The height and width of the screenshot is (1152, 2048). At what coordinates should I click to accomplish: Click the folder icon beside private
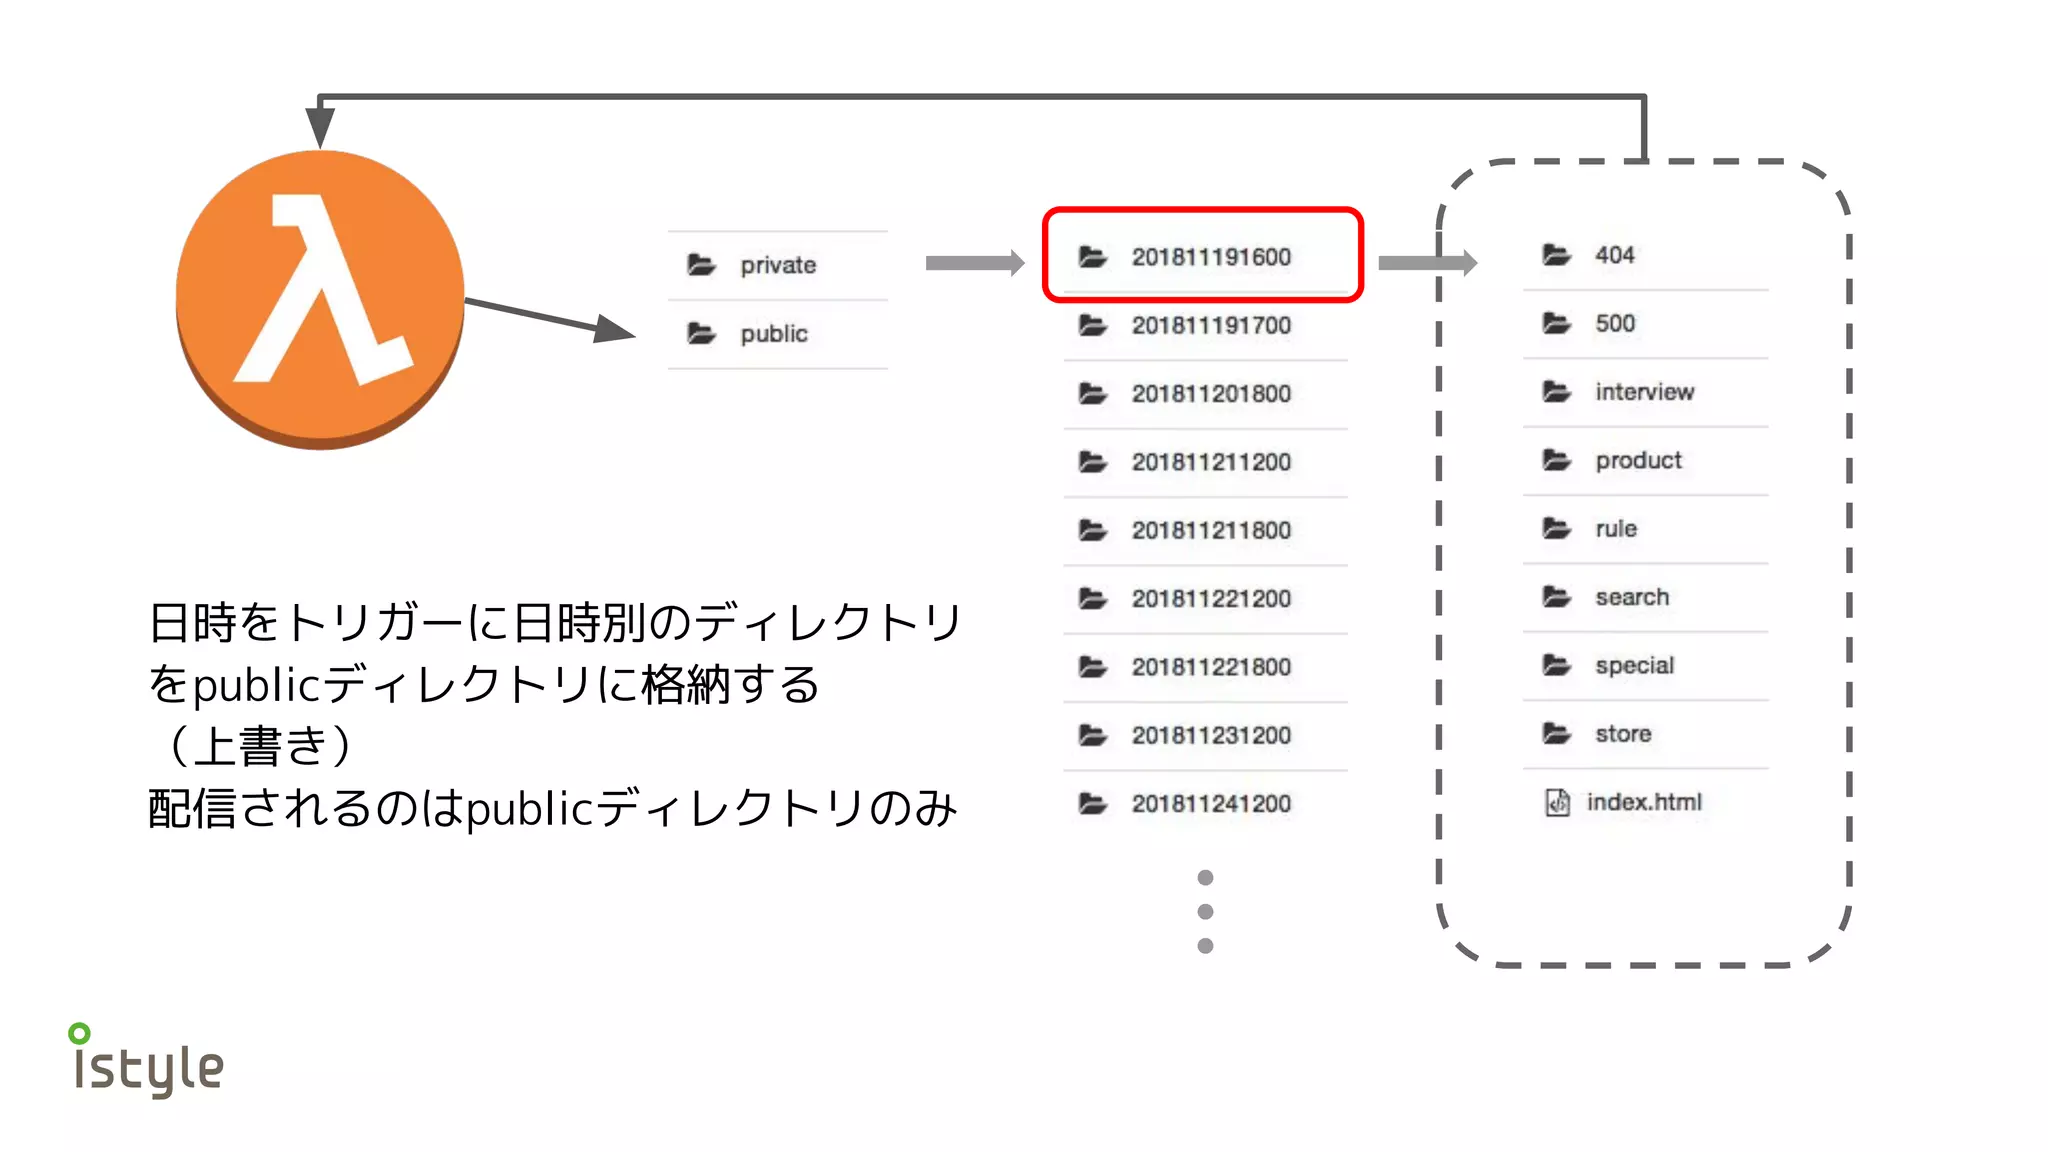click(x=701, y=265)
